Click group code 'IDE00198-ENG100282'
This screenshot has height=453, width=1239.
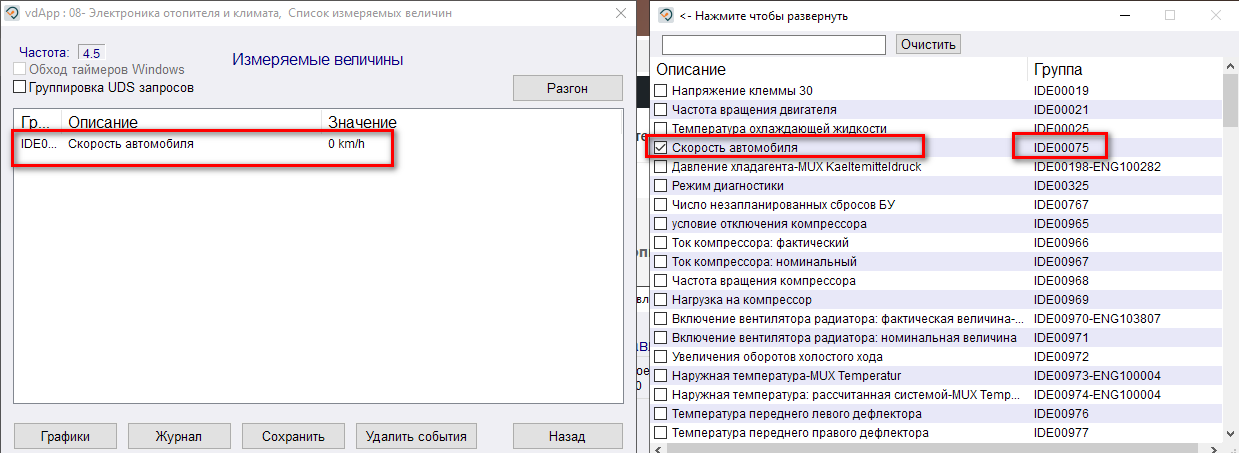pyautogui.click(x=1097, y=167)
